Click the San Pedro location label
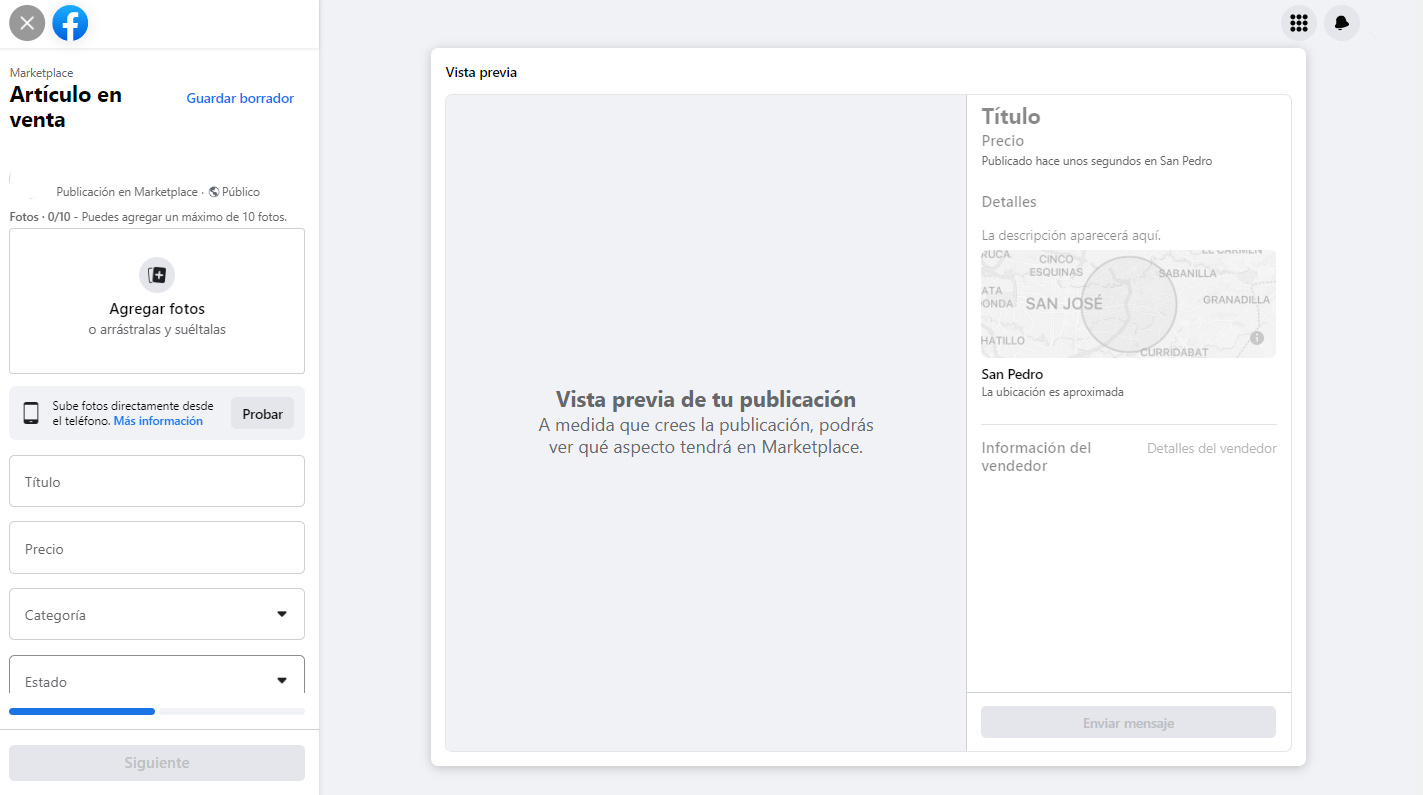1423x795 pixels. pos(1012,374)
